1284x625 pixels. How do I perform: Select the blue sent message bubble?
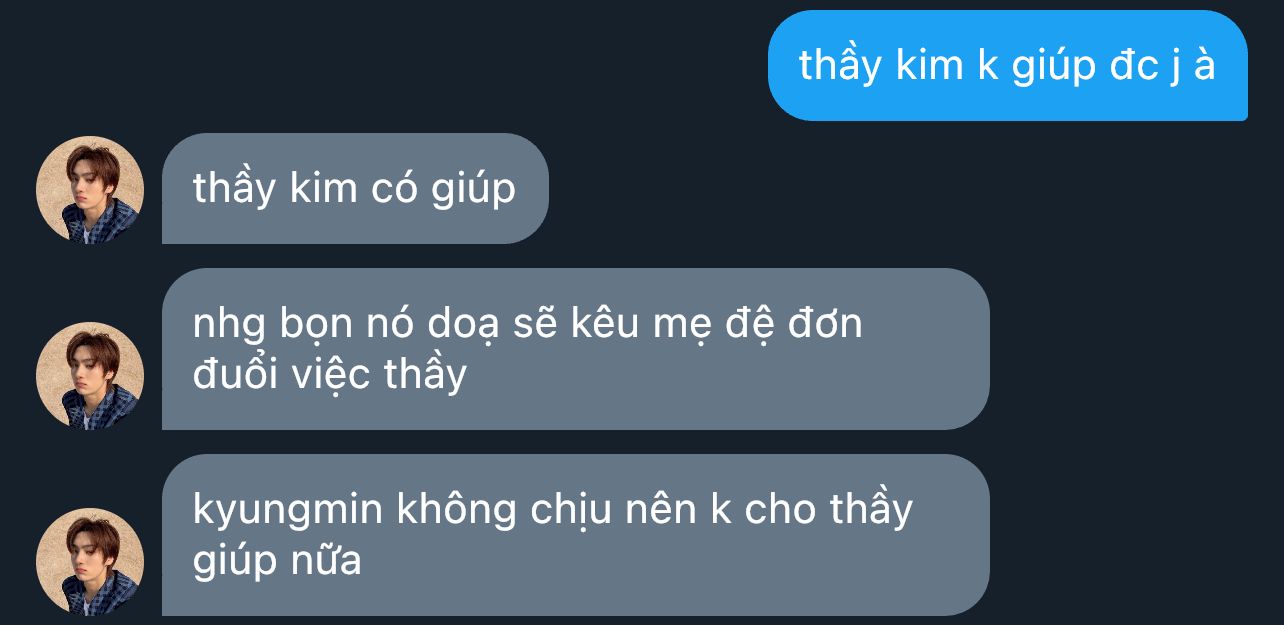(x=1007, y=65)
